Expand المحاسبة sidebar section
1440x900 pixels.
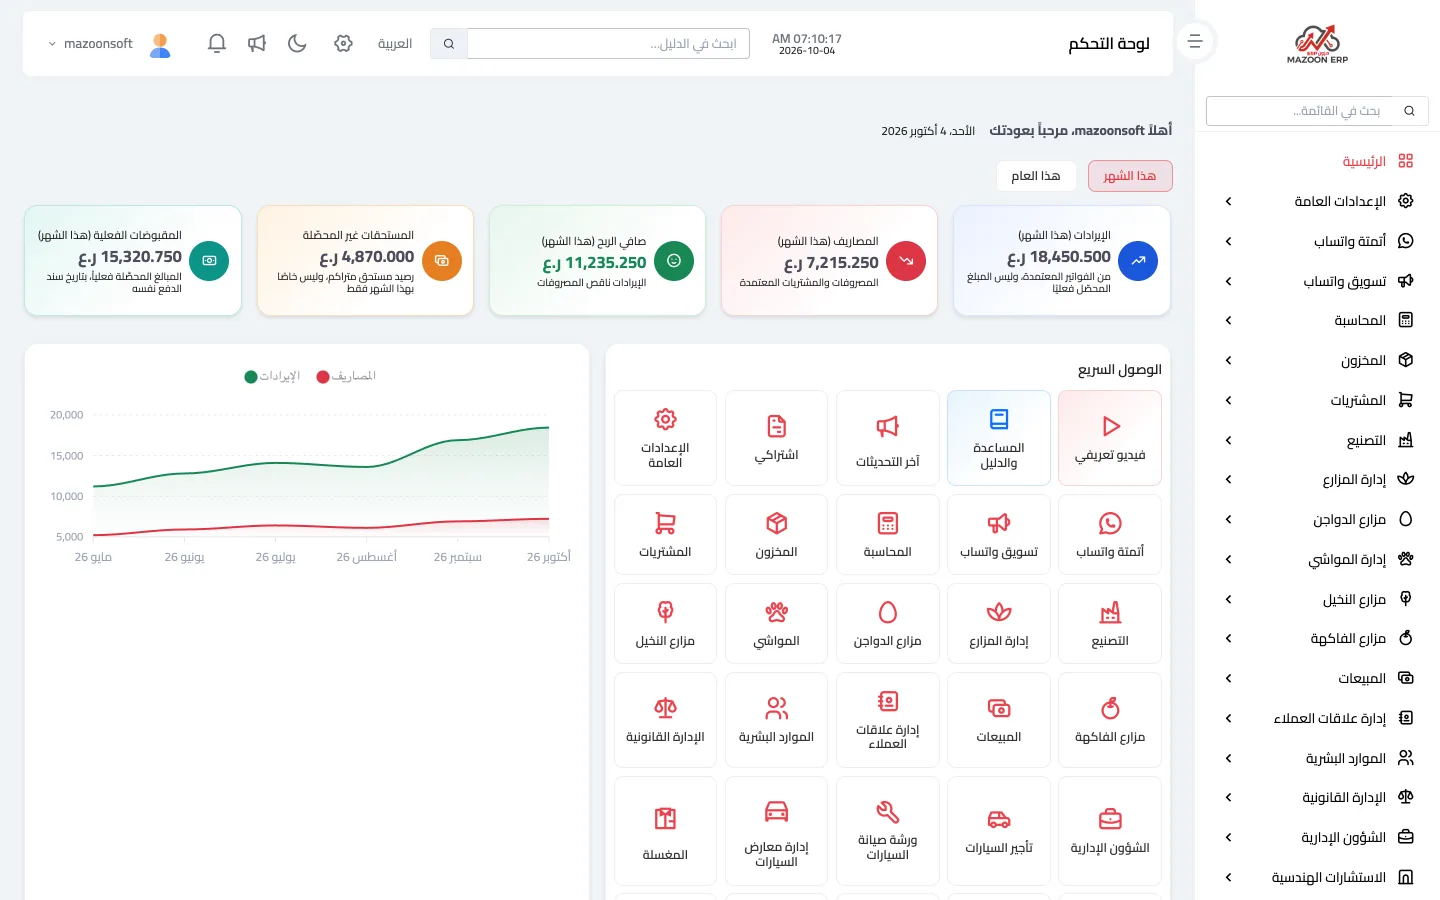pos(1317,320)
